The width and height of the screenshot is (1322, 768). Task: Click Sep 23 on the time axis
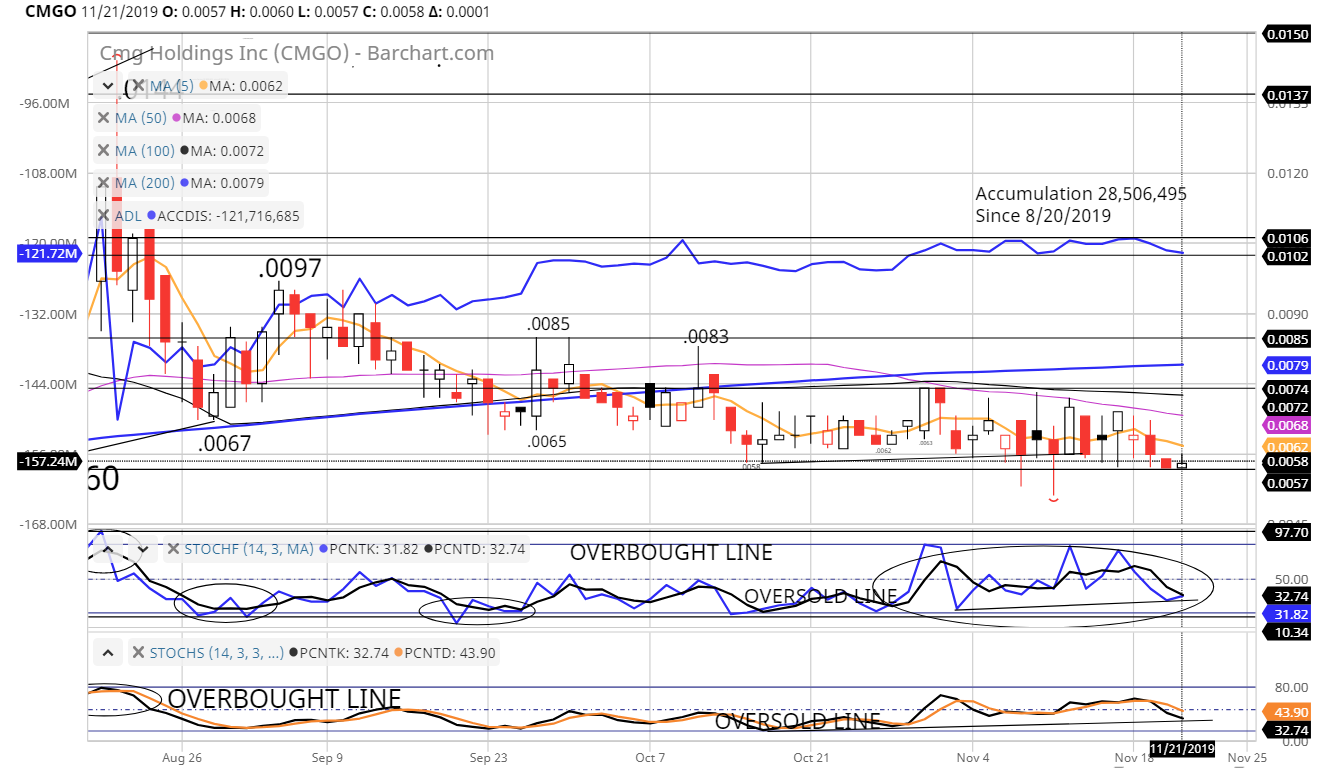click(488, 758)
